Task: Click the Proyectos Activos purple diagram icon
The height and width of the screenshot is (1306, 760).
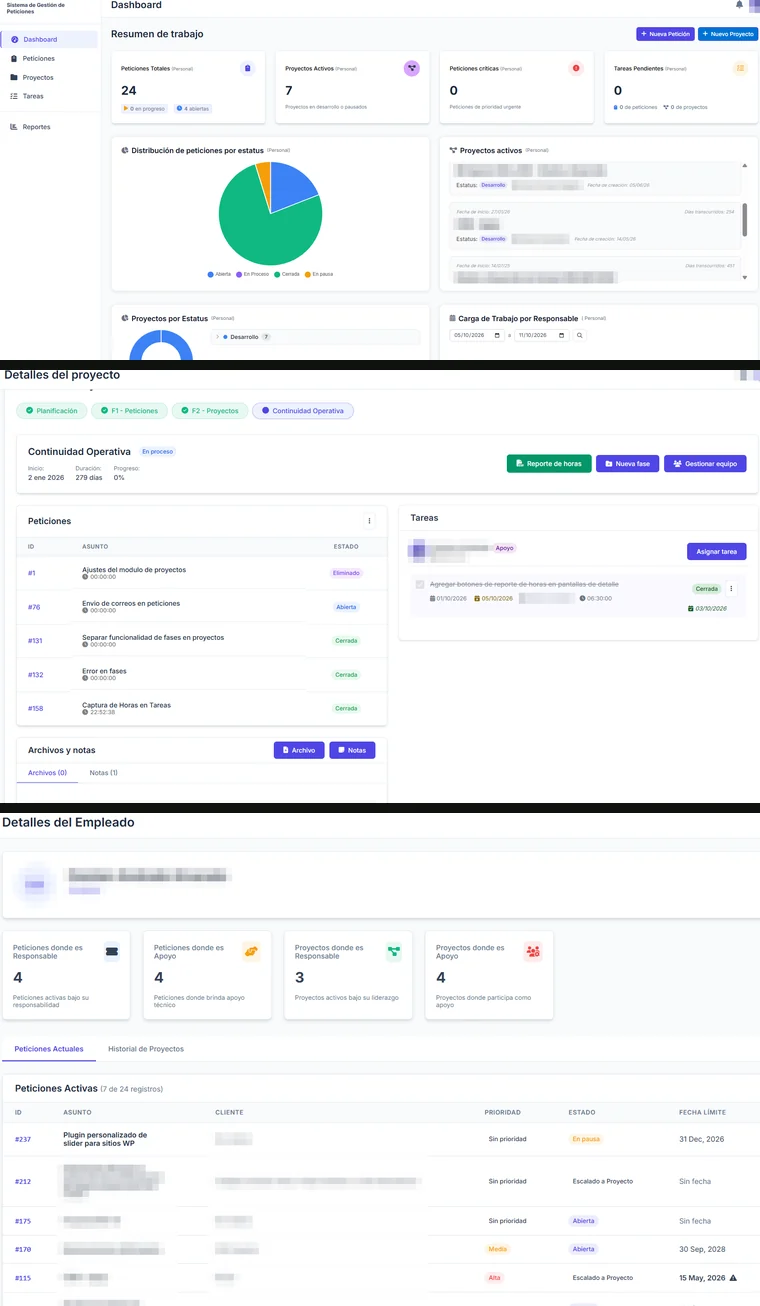Action: (x=411, y=68)
